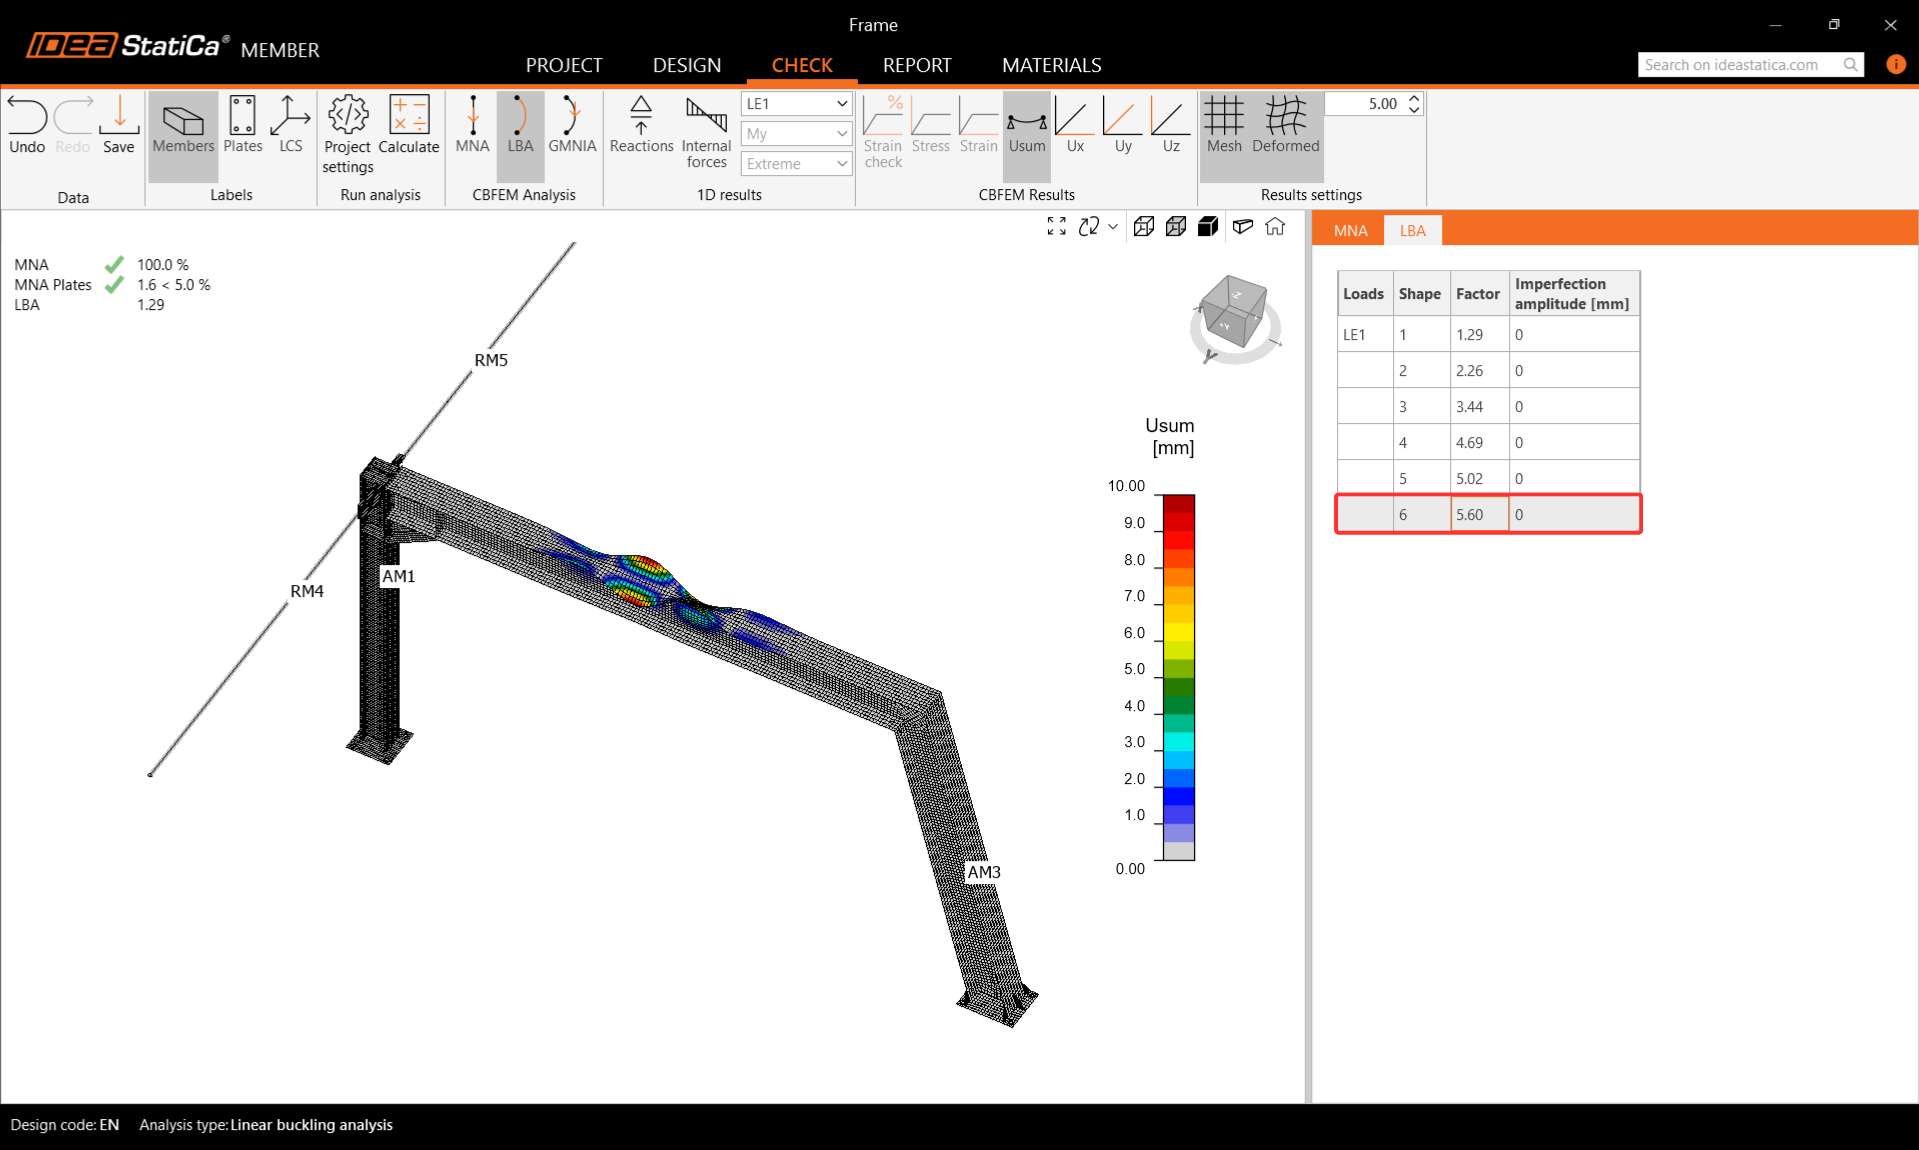Screen dimensions: 1919x1150
Task: Open the CHECK tab
Action: coord(802,65)
